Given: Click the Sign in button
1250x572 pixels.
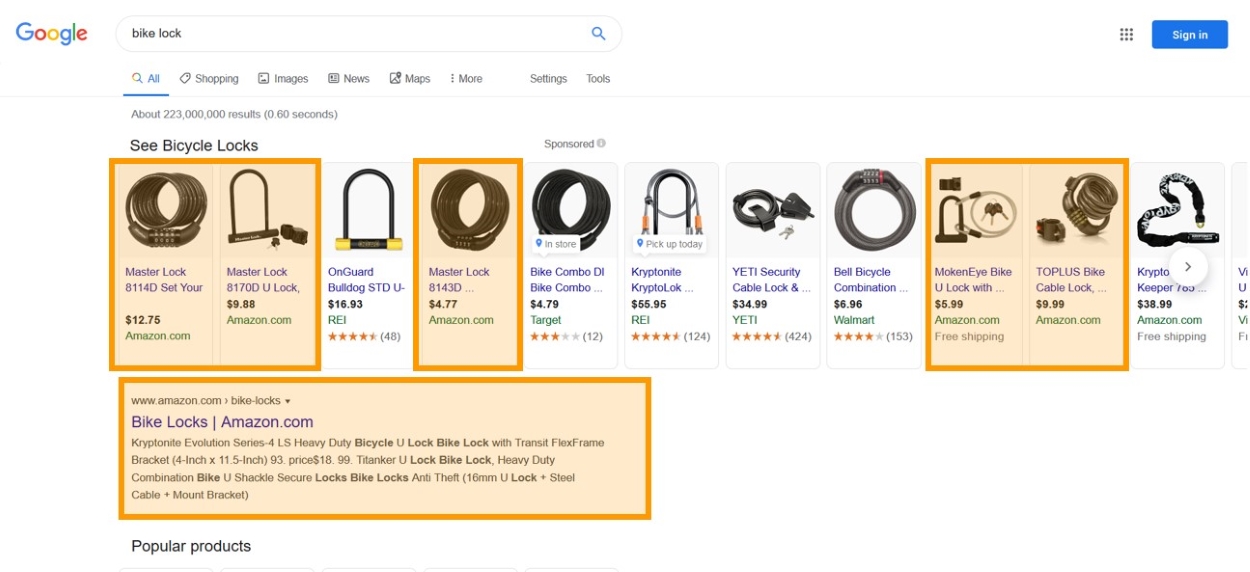Looking at the screenshot, I should pyautogui.click(x=1189, y=35).
